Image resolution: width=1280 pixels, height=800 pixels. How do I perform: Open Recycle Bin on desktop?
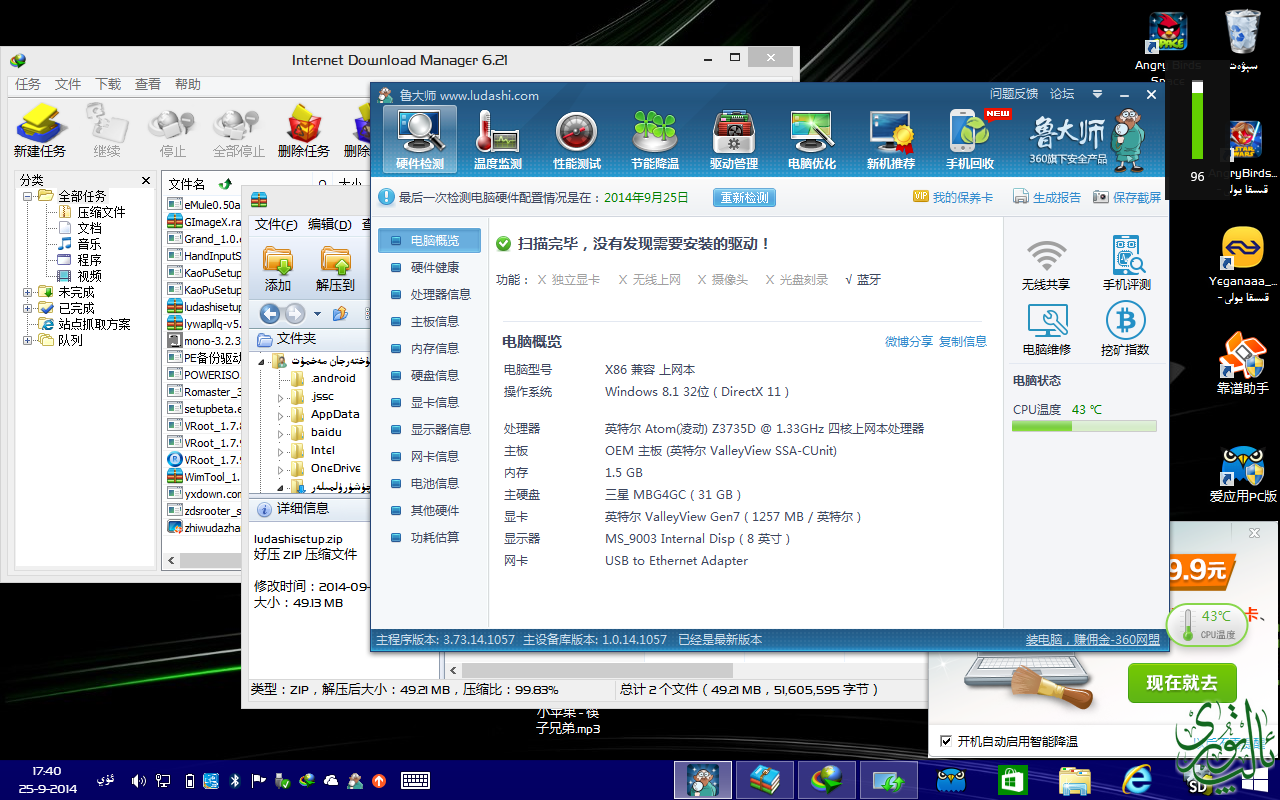(1243, 40)
